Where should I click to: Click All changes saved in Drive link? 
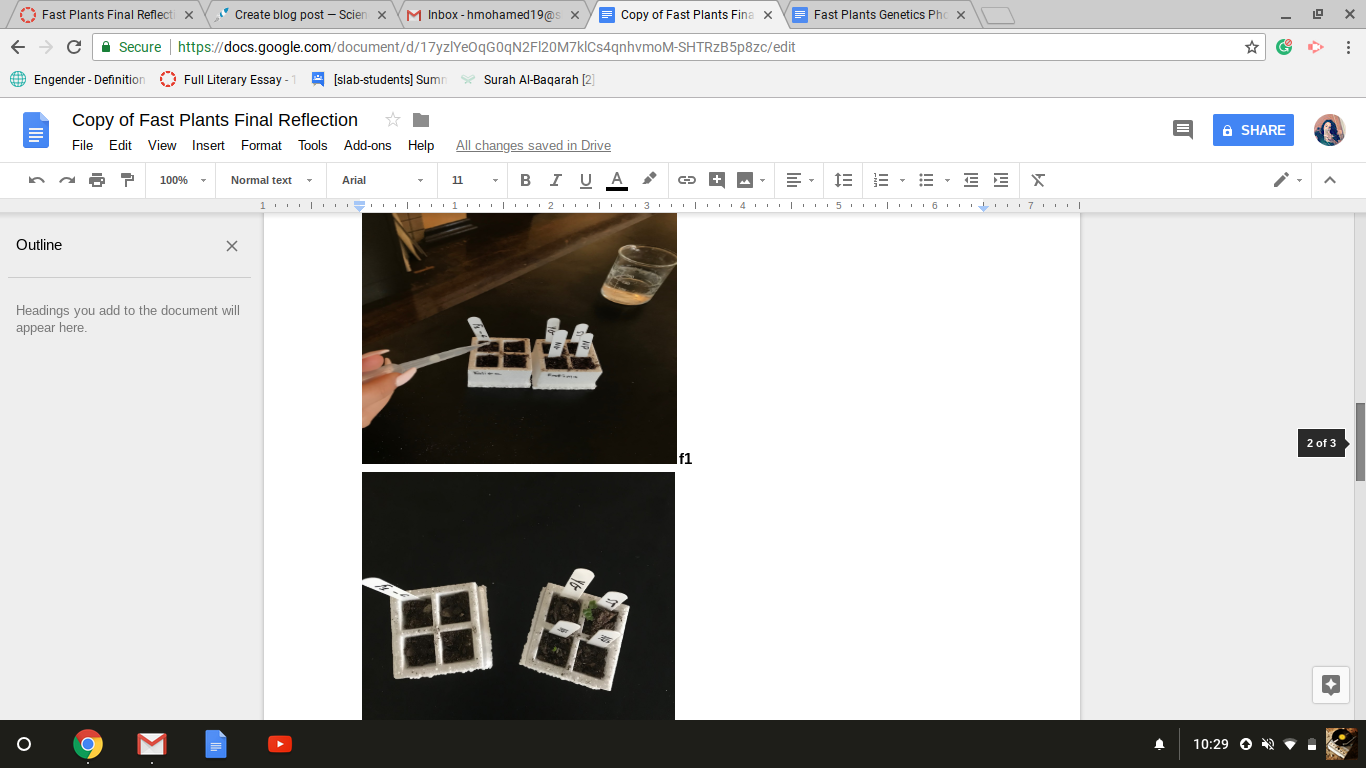tap(533, 145)
